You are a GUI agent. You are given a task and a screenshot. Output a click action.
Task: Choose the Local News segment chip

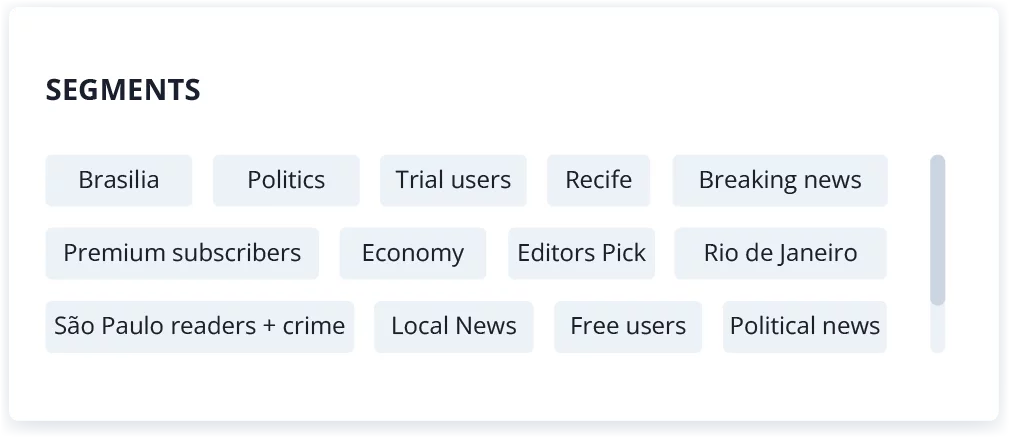click(x=453, y=326)
